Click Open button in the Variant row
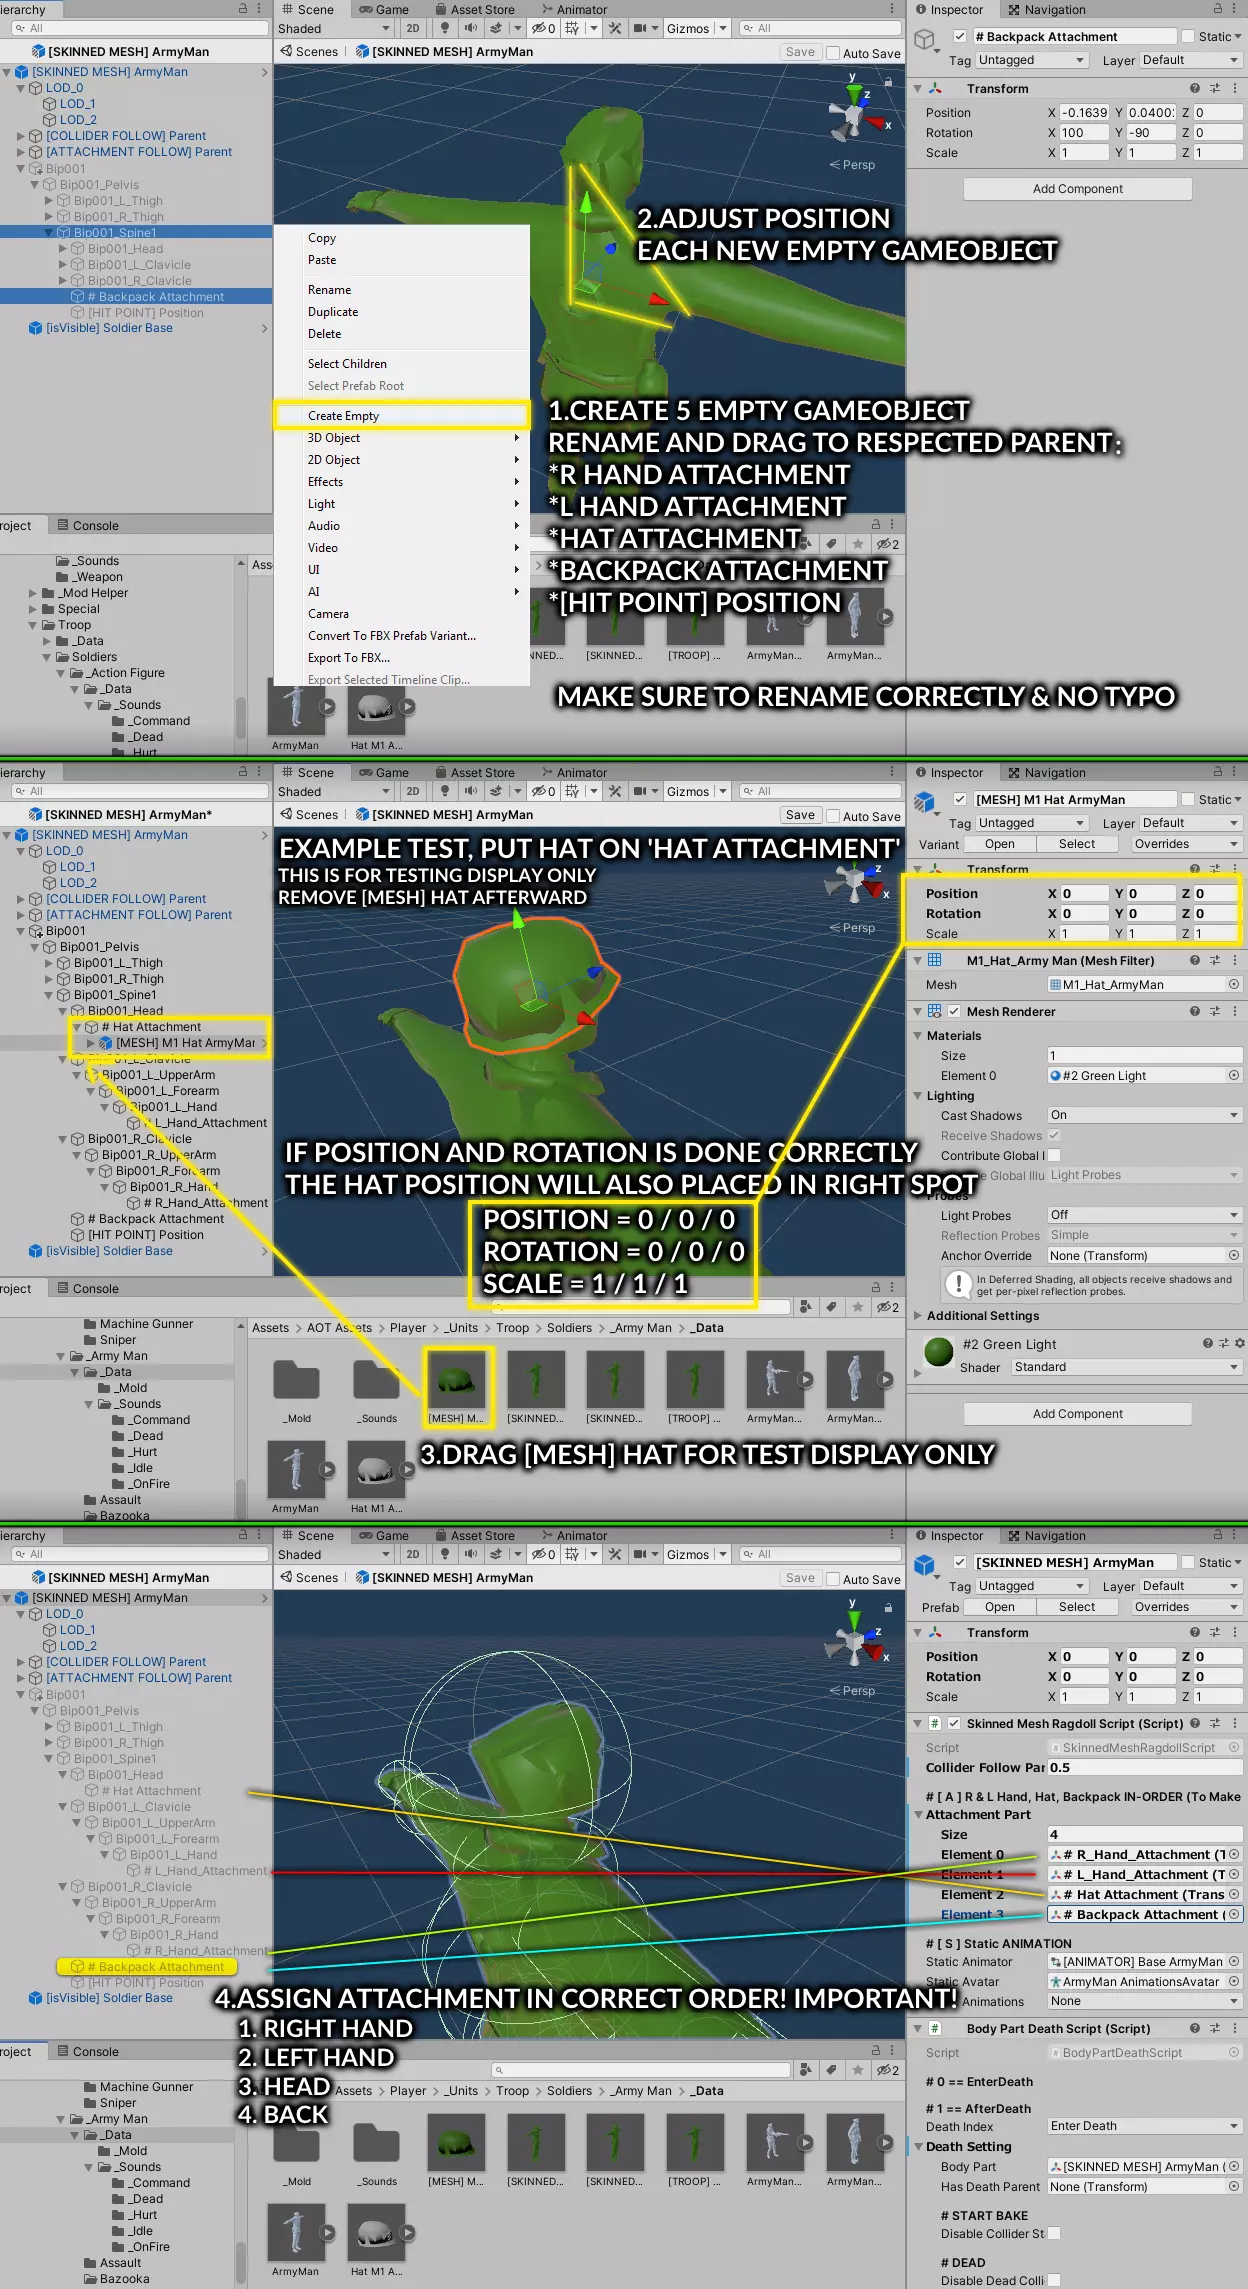 click(x=1000, y=844)
